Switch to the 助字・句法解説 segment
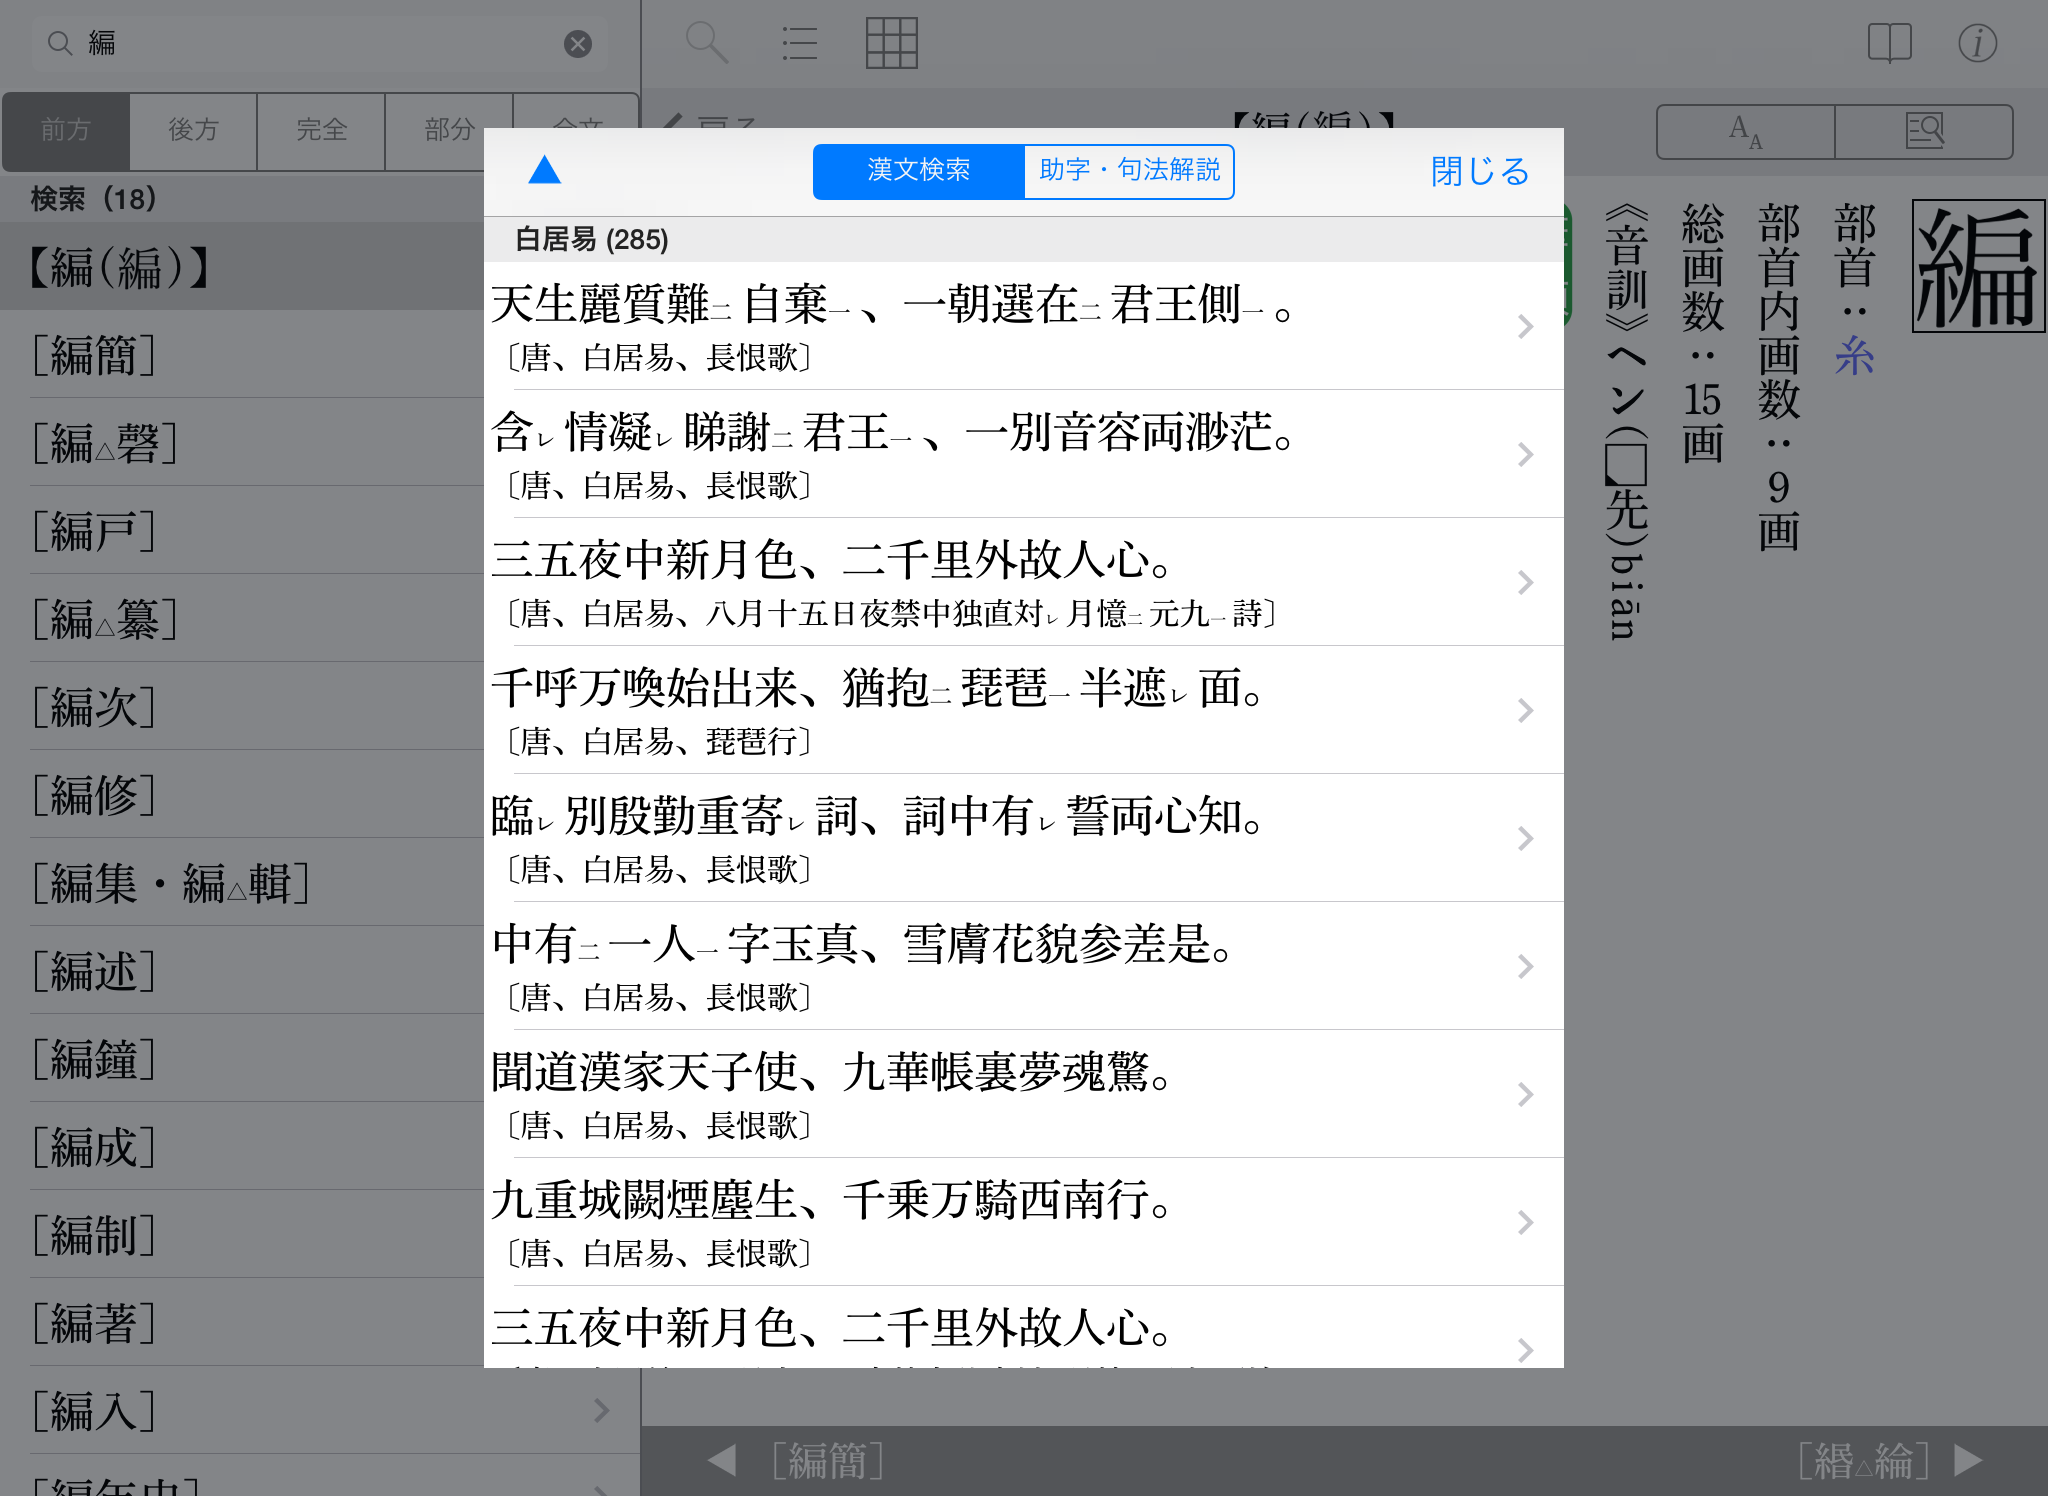 1129,171
